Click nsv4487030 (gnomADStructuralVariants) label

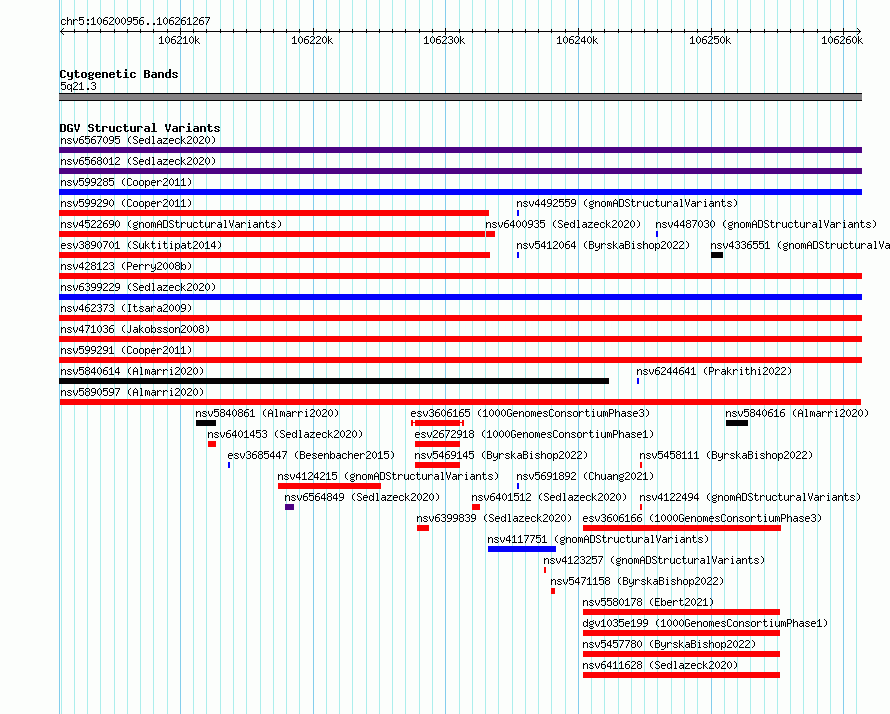coord(766,224)
